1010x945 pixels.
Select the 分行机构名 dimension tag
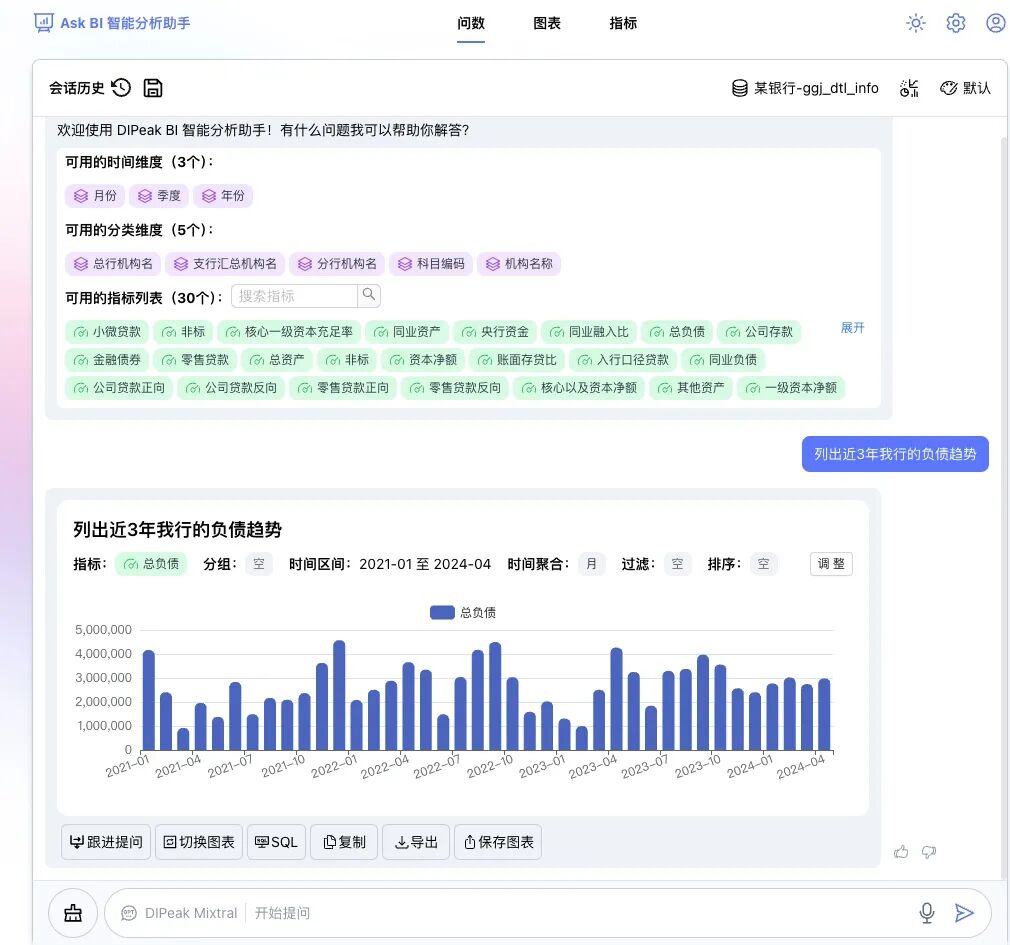click(338, 264)
